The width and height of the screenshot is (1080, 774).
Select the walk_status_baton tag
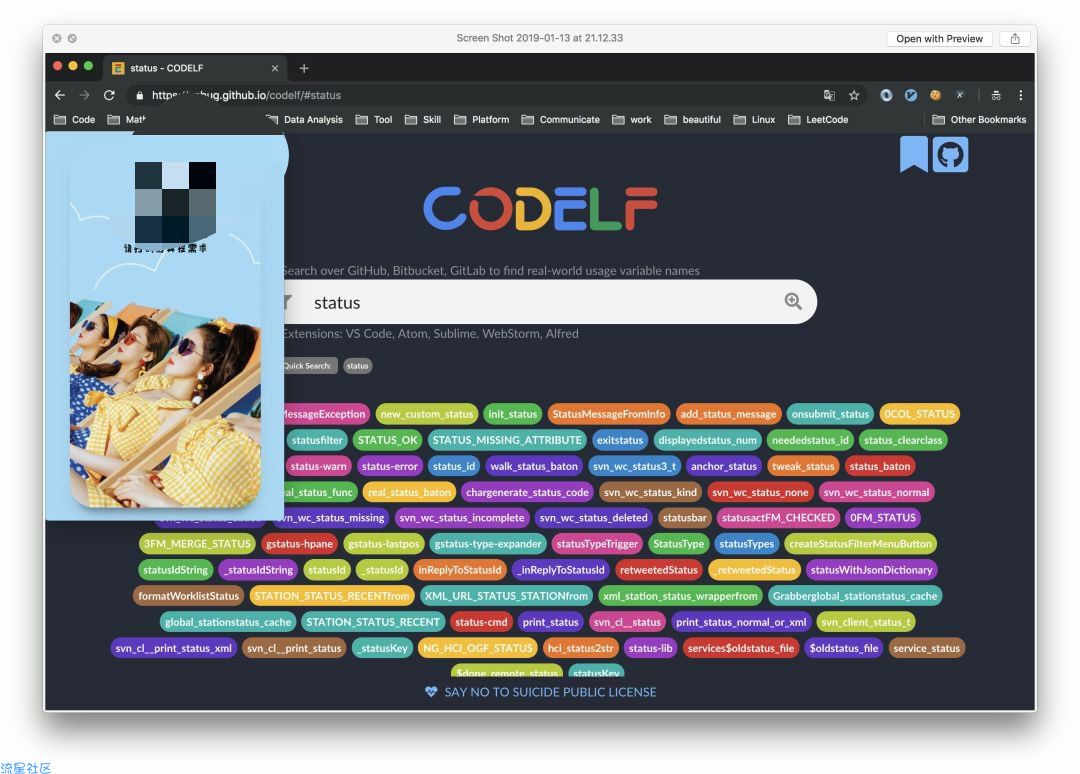click(534, 466)
